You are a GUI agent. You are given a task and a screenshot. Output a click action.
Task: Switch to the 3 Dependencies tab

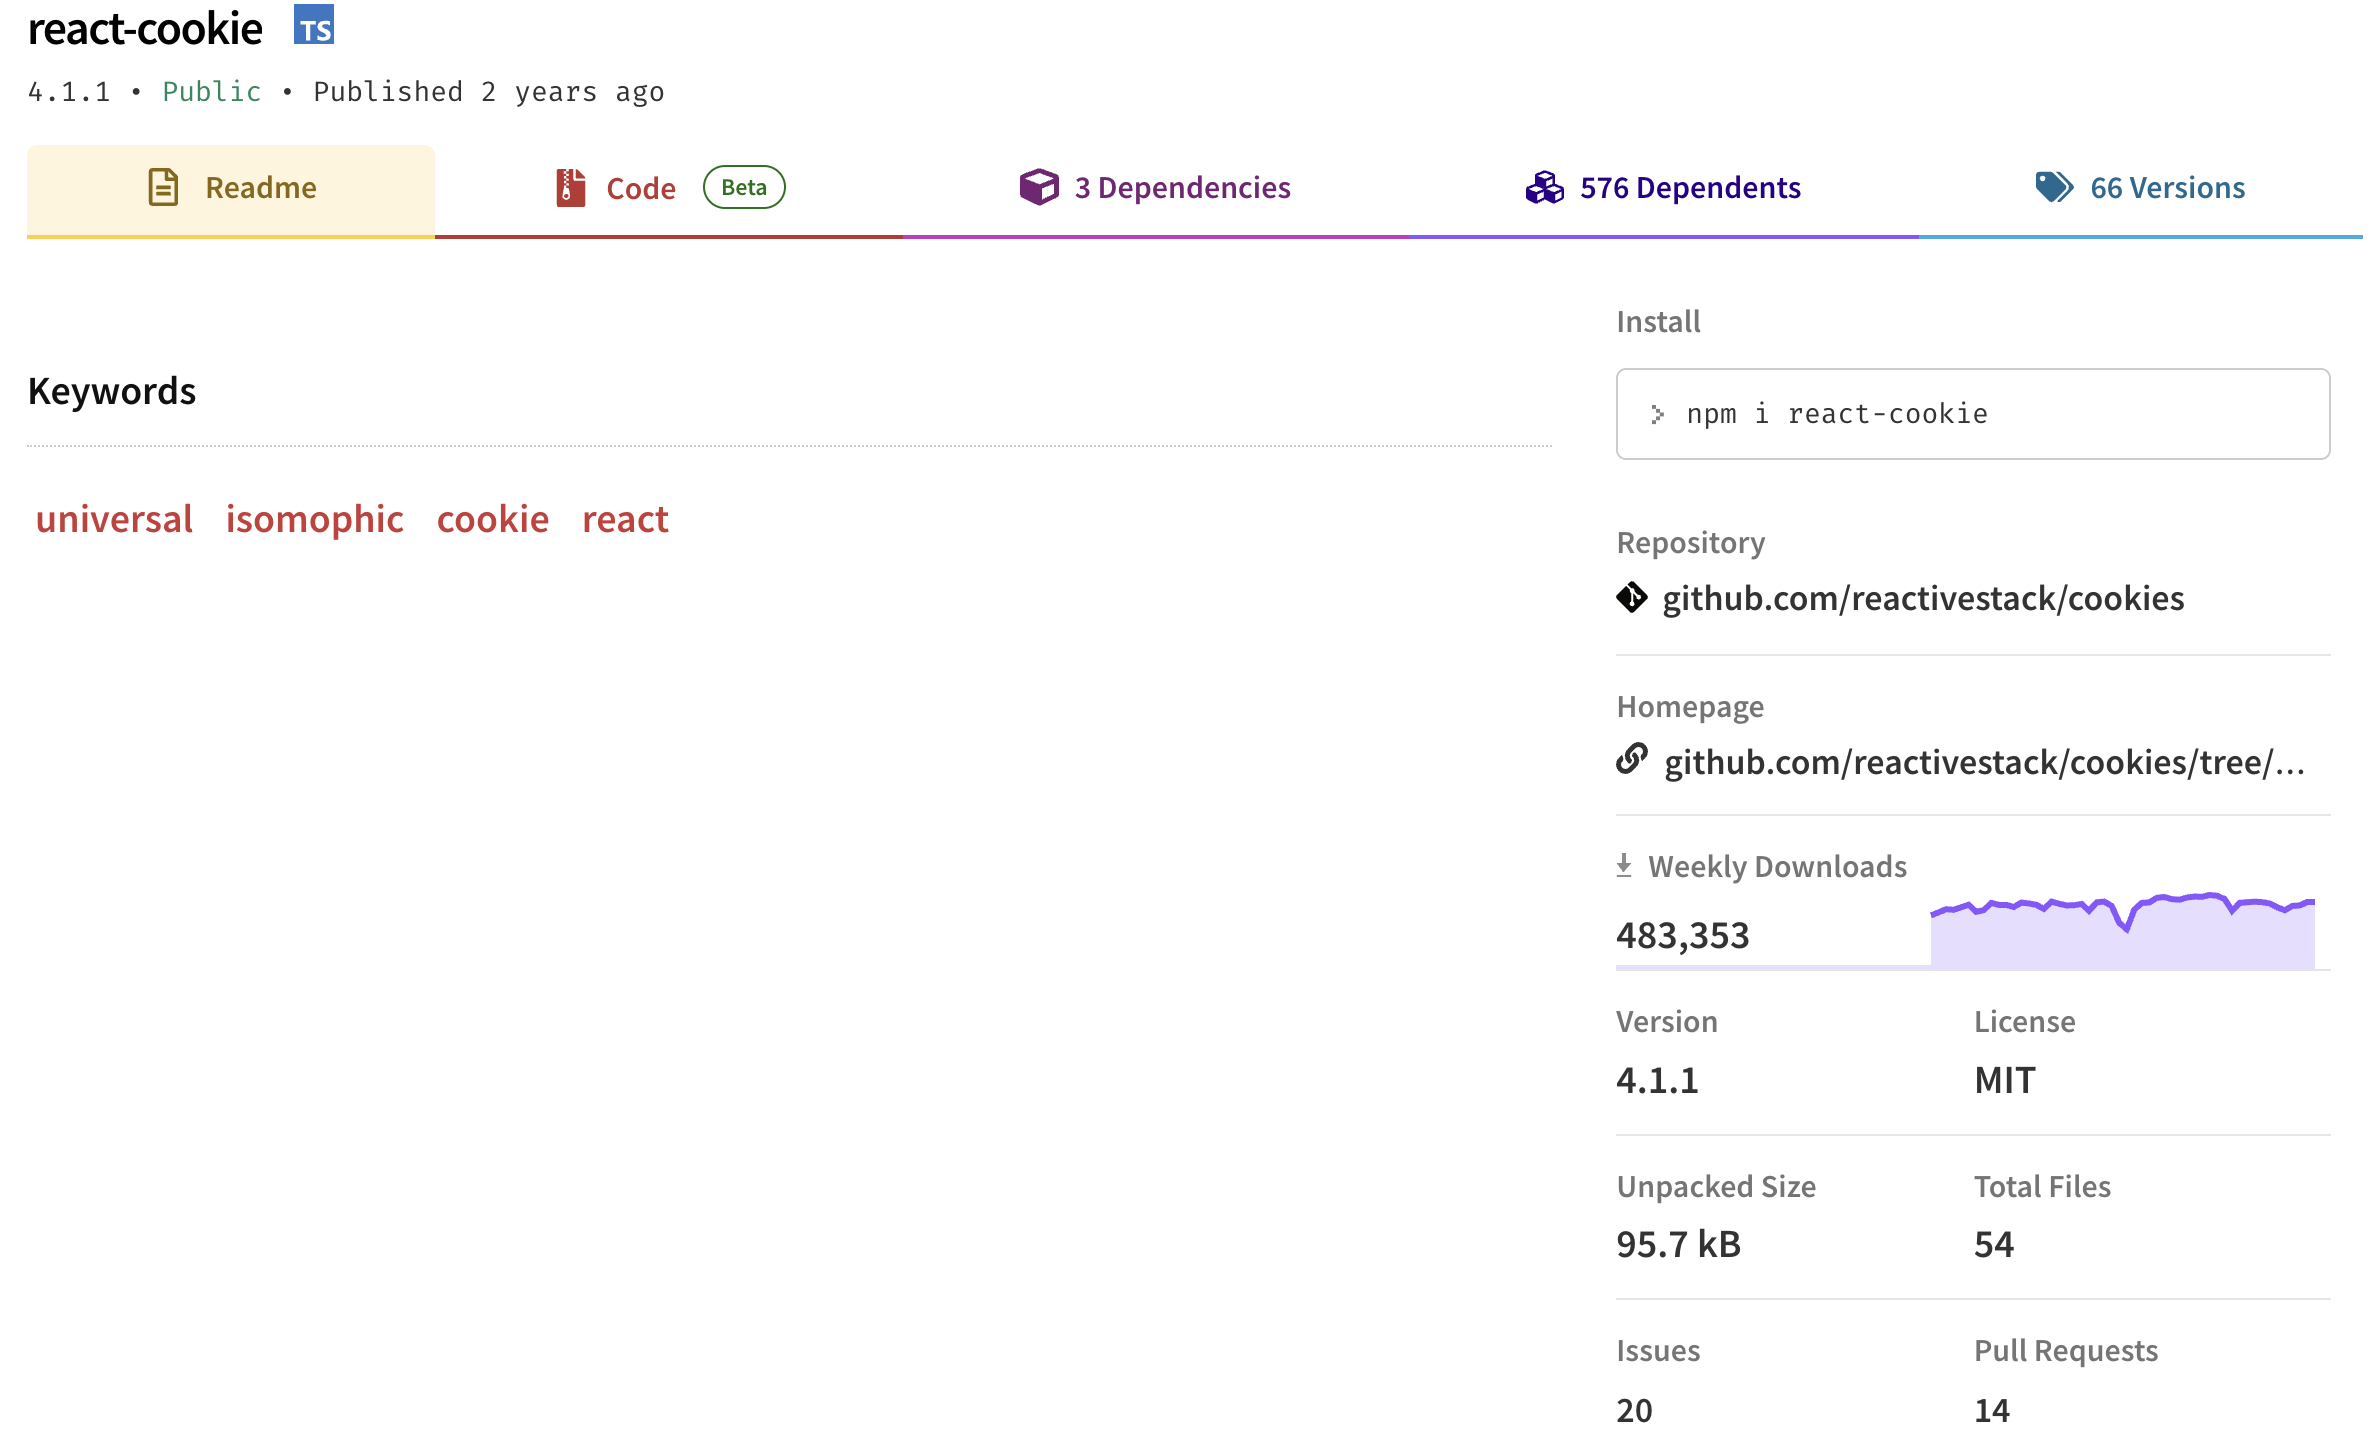pyautogui.click(x=1182, y=188)
